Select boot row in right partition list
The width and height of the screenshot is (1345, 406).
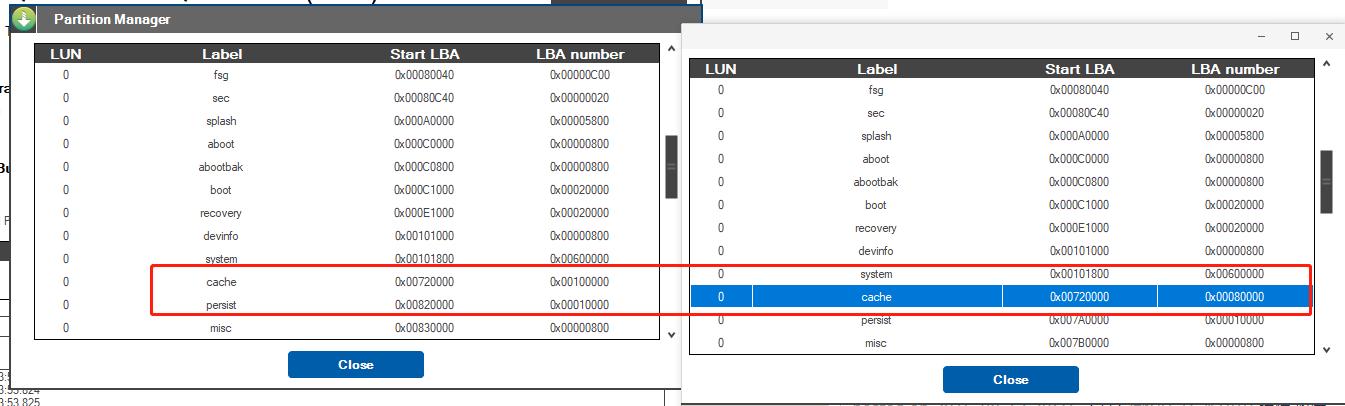[x=1002, y=205]
